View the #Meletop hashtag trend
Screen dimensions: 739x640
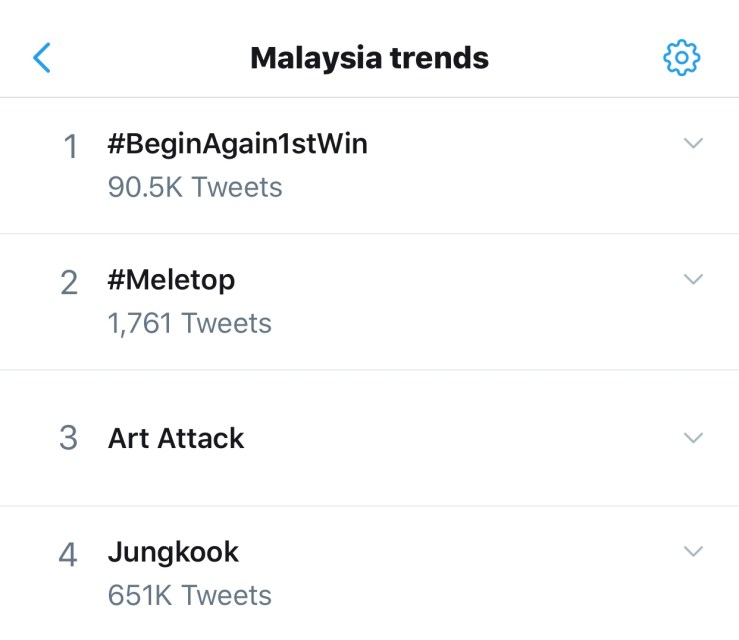[171, 280]
